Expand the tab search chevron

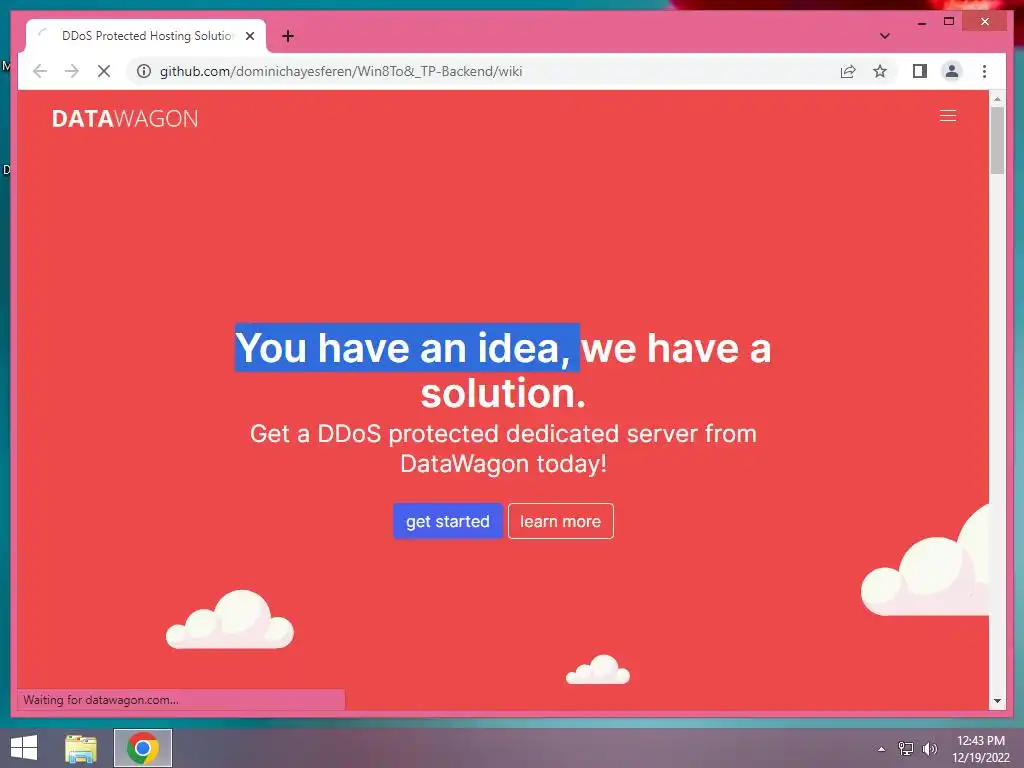pos(884,36)
